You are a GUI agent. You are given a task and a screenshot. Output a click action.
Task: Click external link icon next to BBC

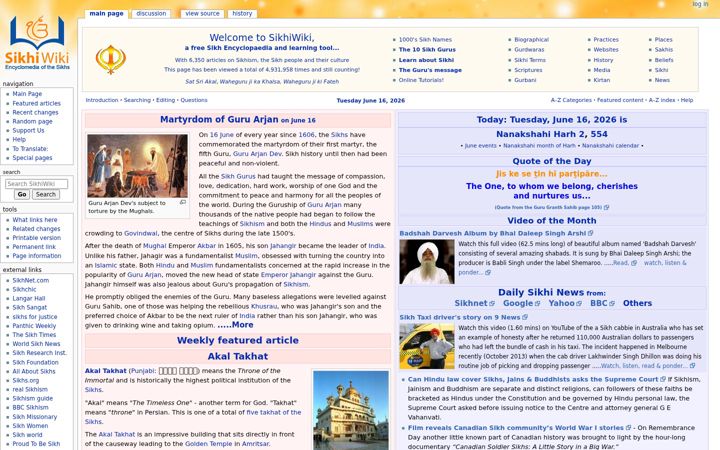612,304
